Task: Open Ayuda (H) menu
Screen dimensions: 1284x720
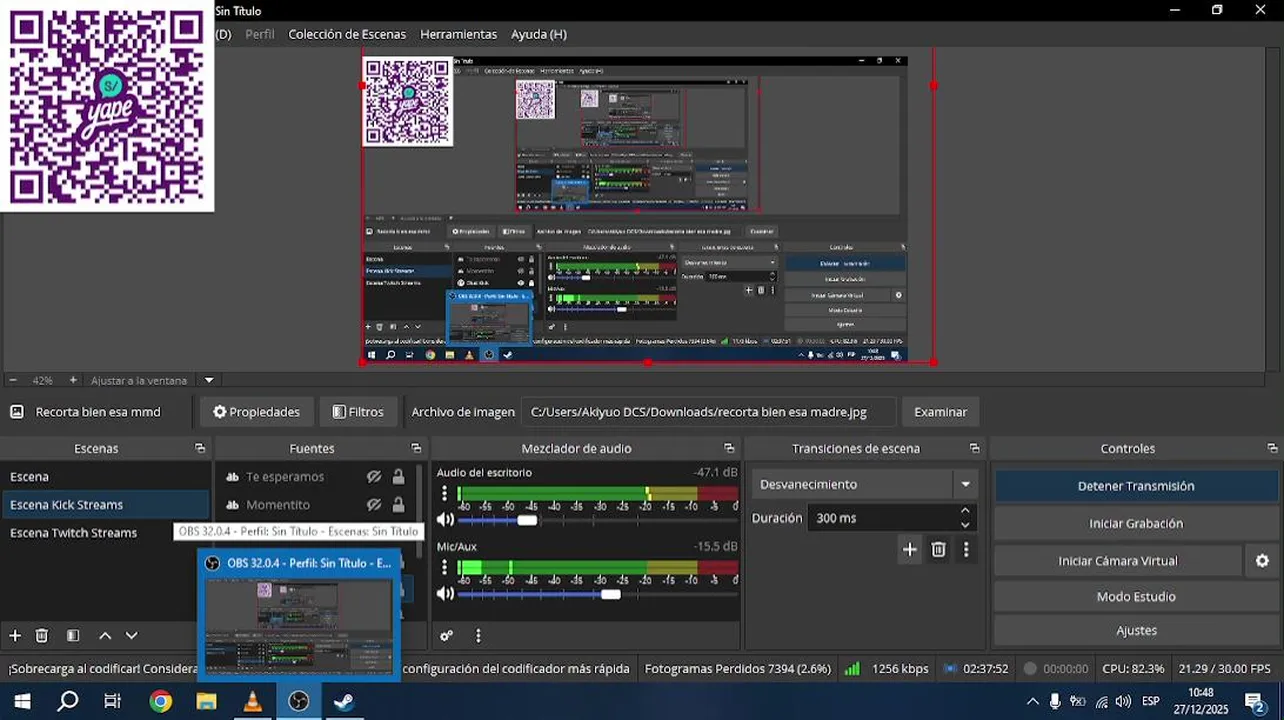Action: [539, 34]
